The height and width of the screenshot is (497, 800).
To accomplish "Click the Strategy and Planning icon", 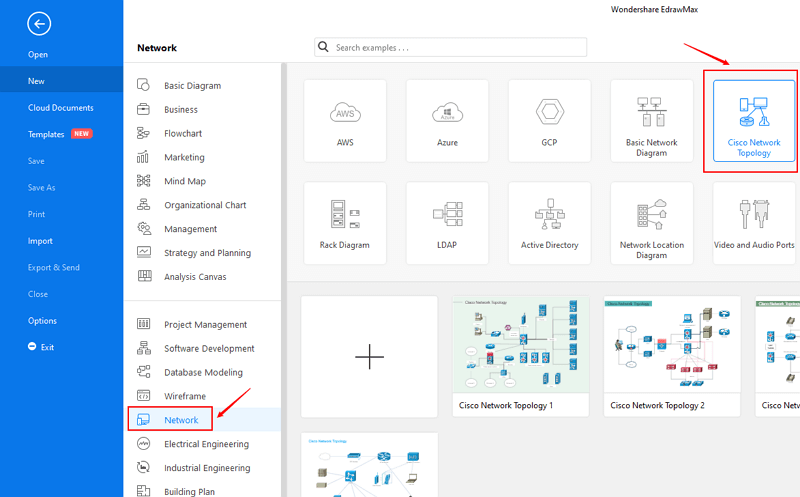I will [144, 252].
